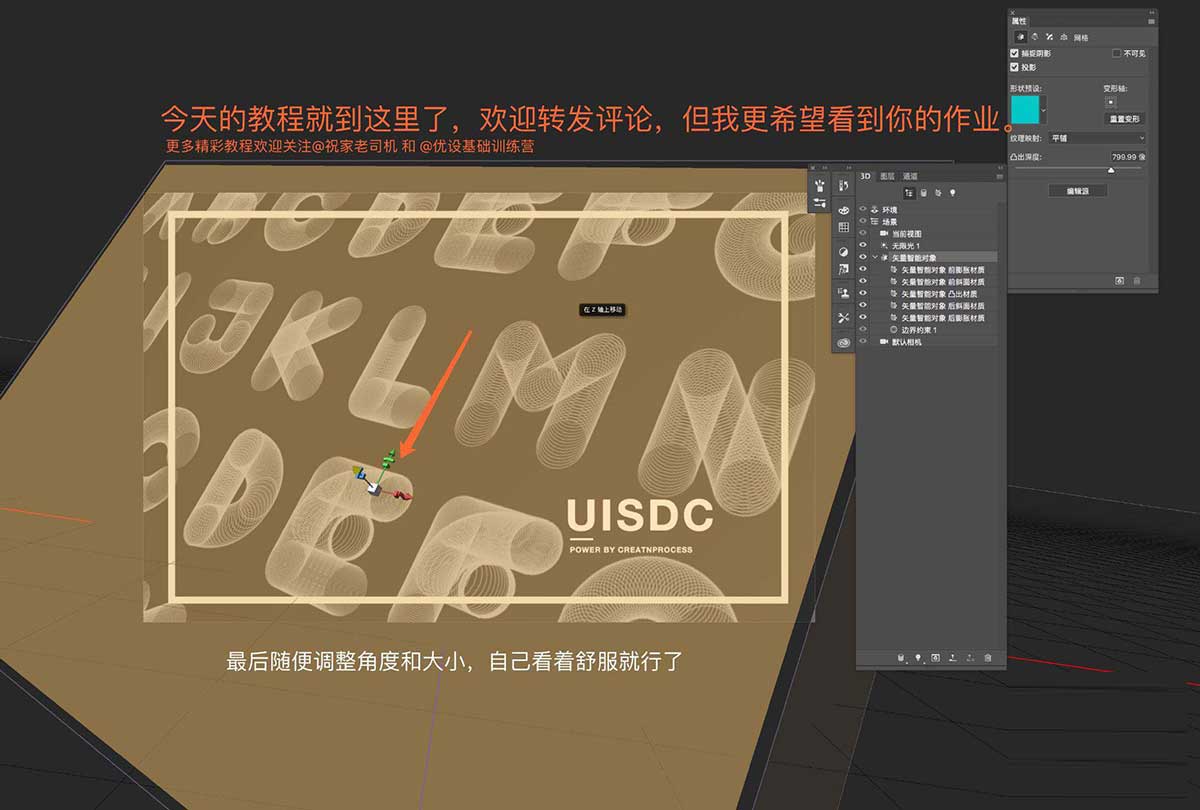Click the render icon in Properties panel footer
The image size is (1200, 810).
click(1120, 281)
